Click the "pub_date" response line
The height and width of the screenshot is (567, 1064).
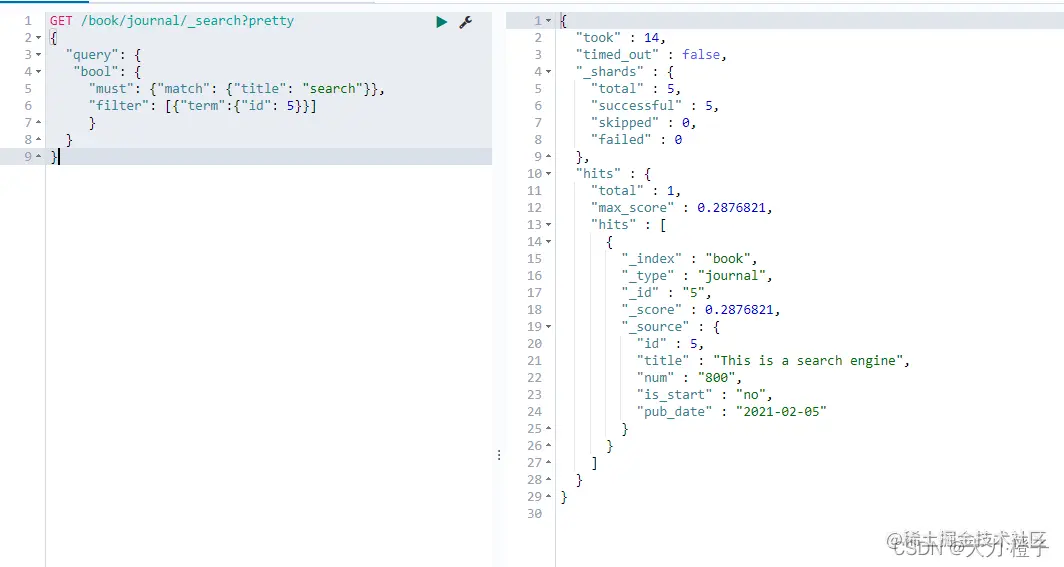pos(732,412)
